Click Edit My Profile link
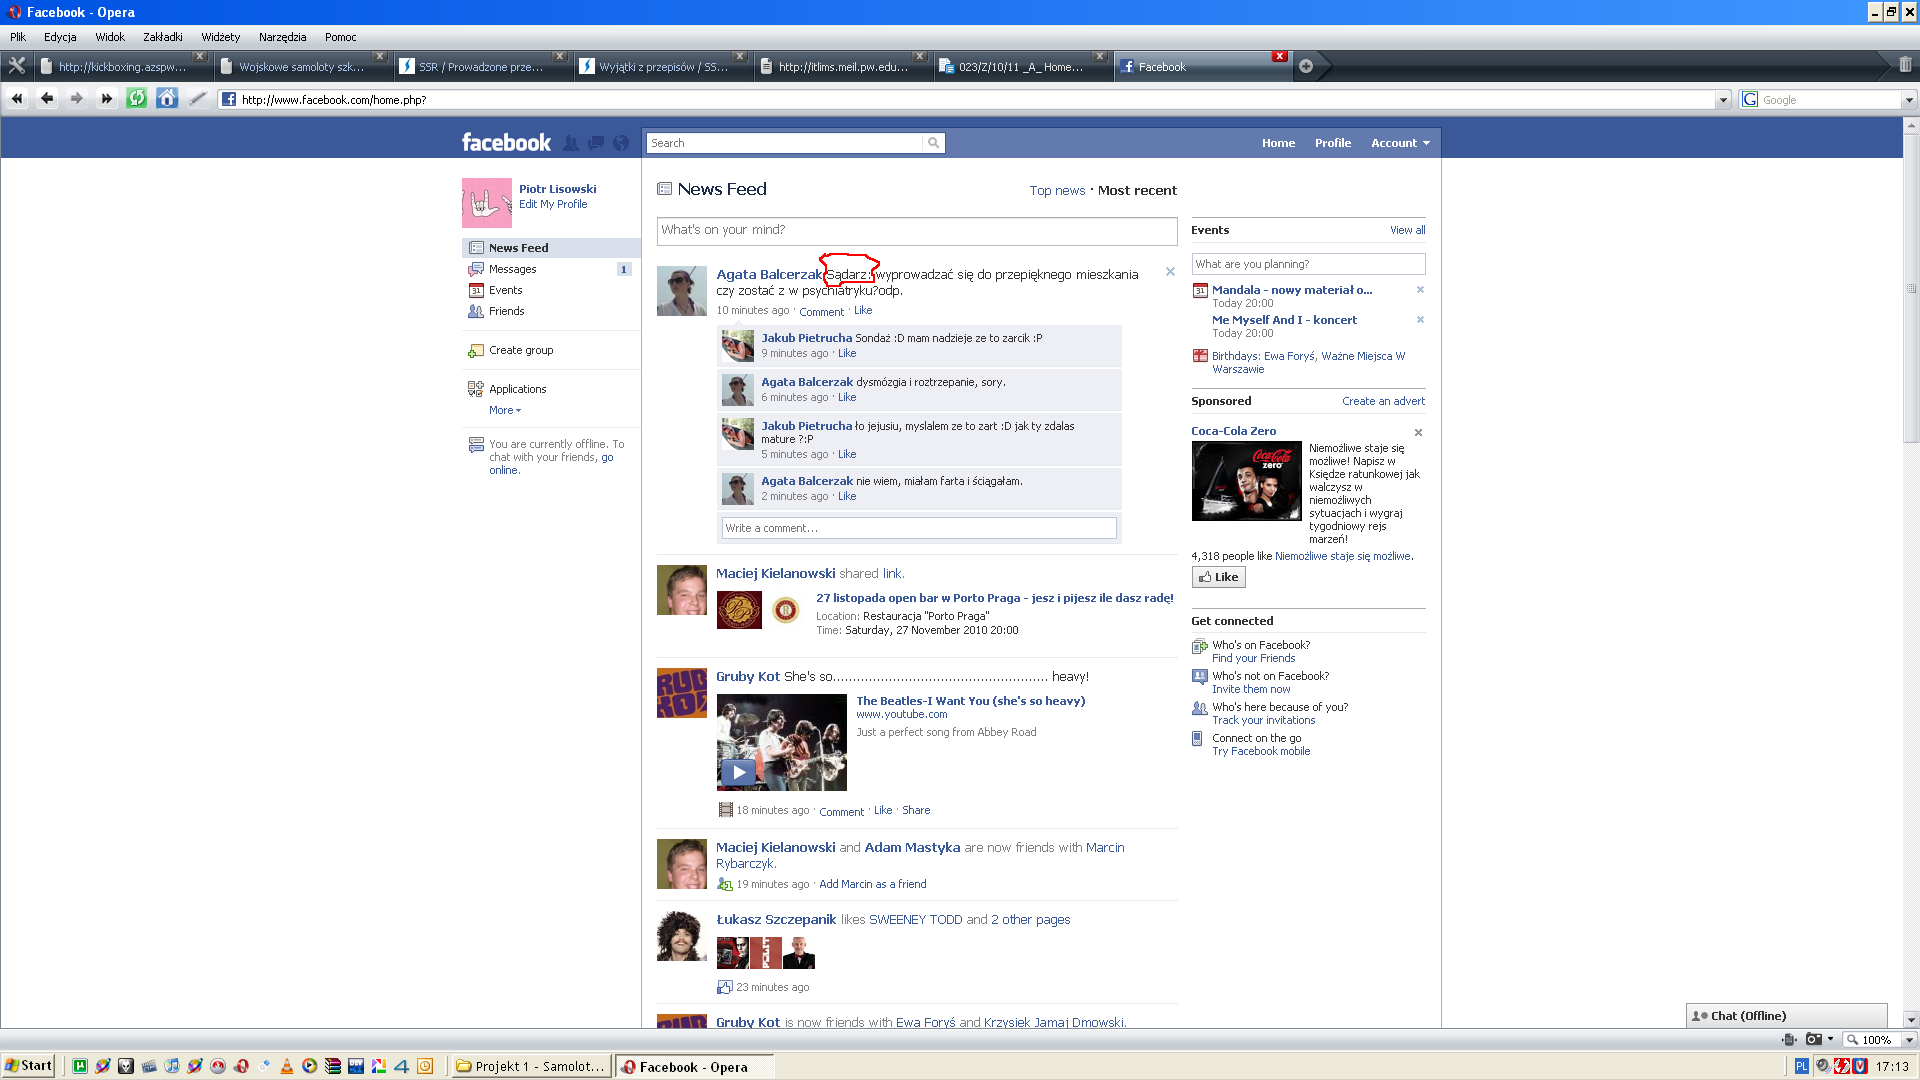 553,204
